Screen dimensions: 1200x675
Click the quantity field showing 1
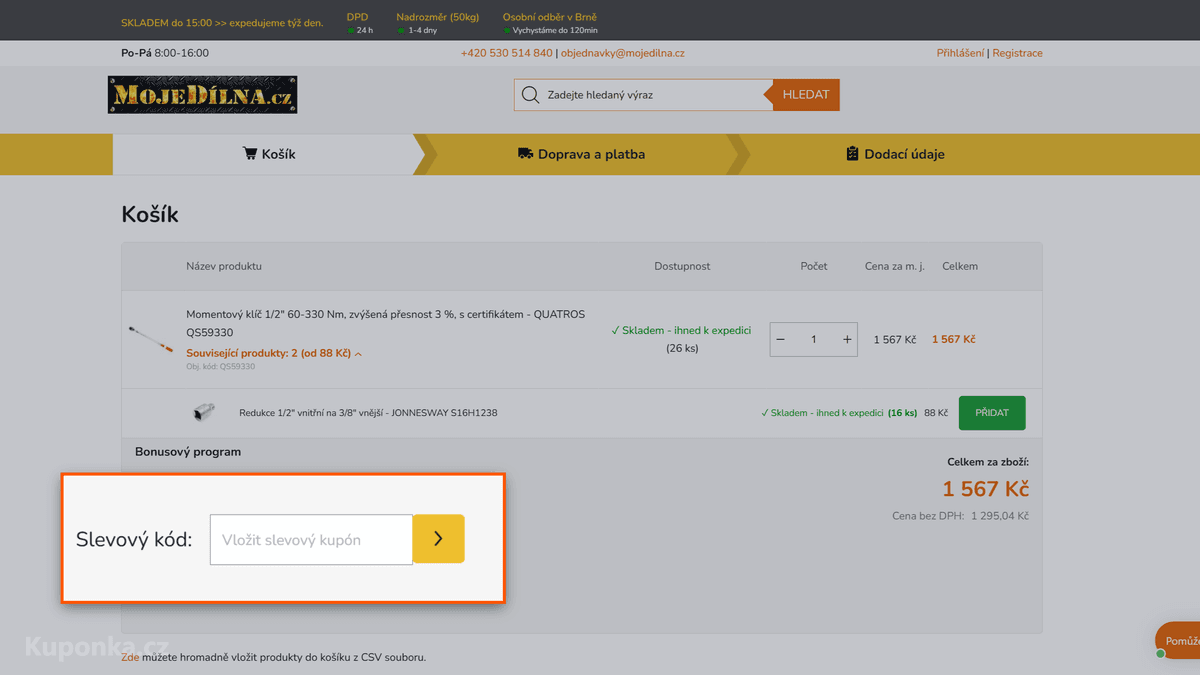pyautogui.click(x=814, y=340)
